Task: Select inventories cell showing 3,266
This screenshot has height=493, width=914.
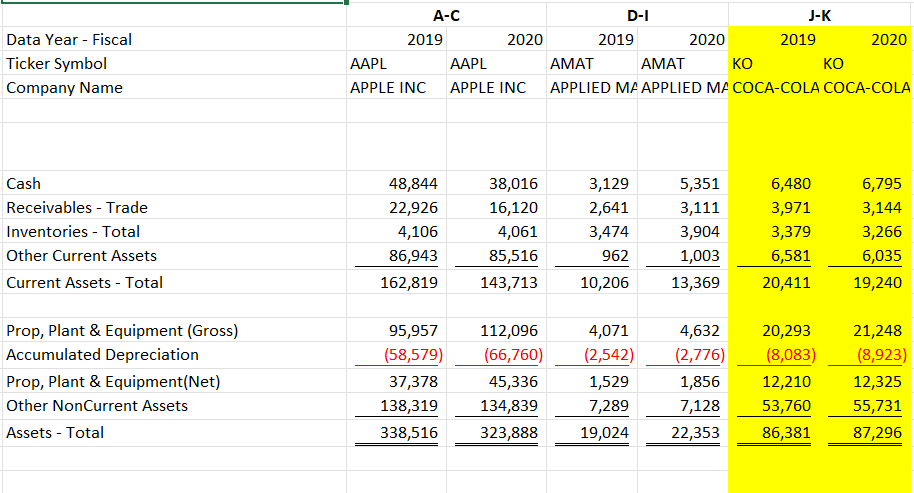Action: (866, 231)
